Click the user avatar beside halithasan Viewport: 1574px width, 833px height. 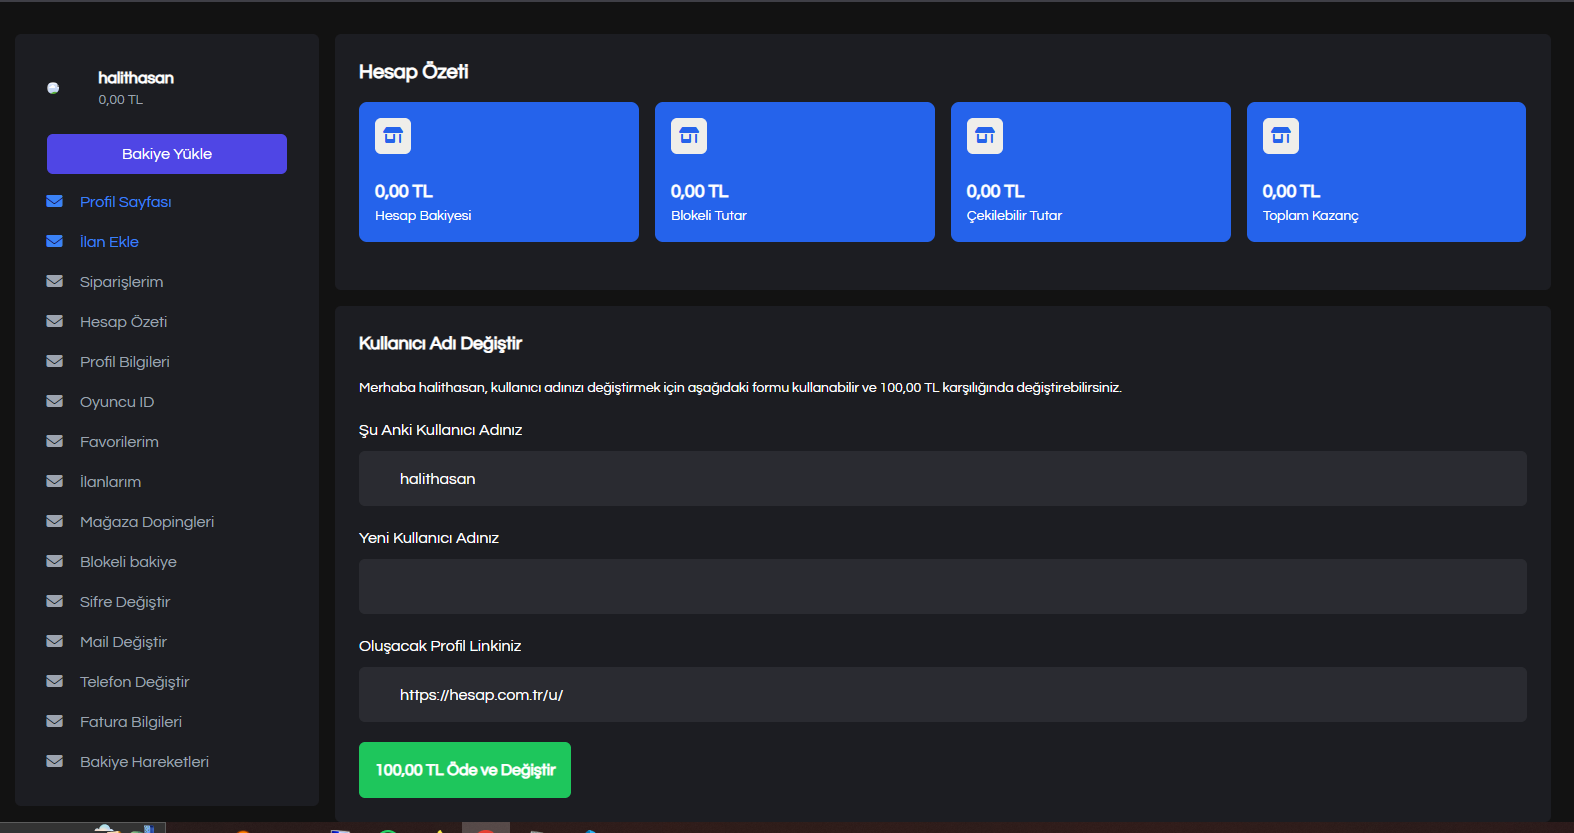pyautogui.click(x=53, y=88)
